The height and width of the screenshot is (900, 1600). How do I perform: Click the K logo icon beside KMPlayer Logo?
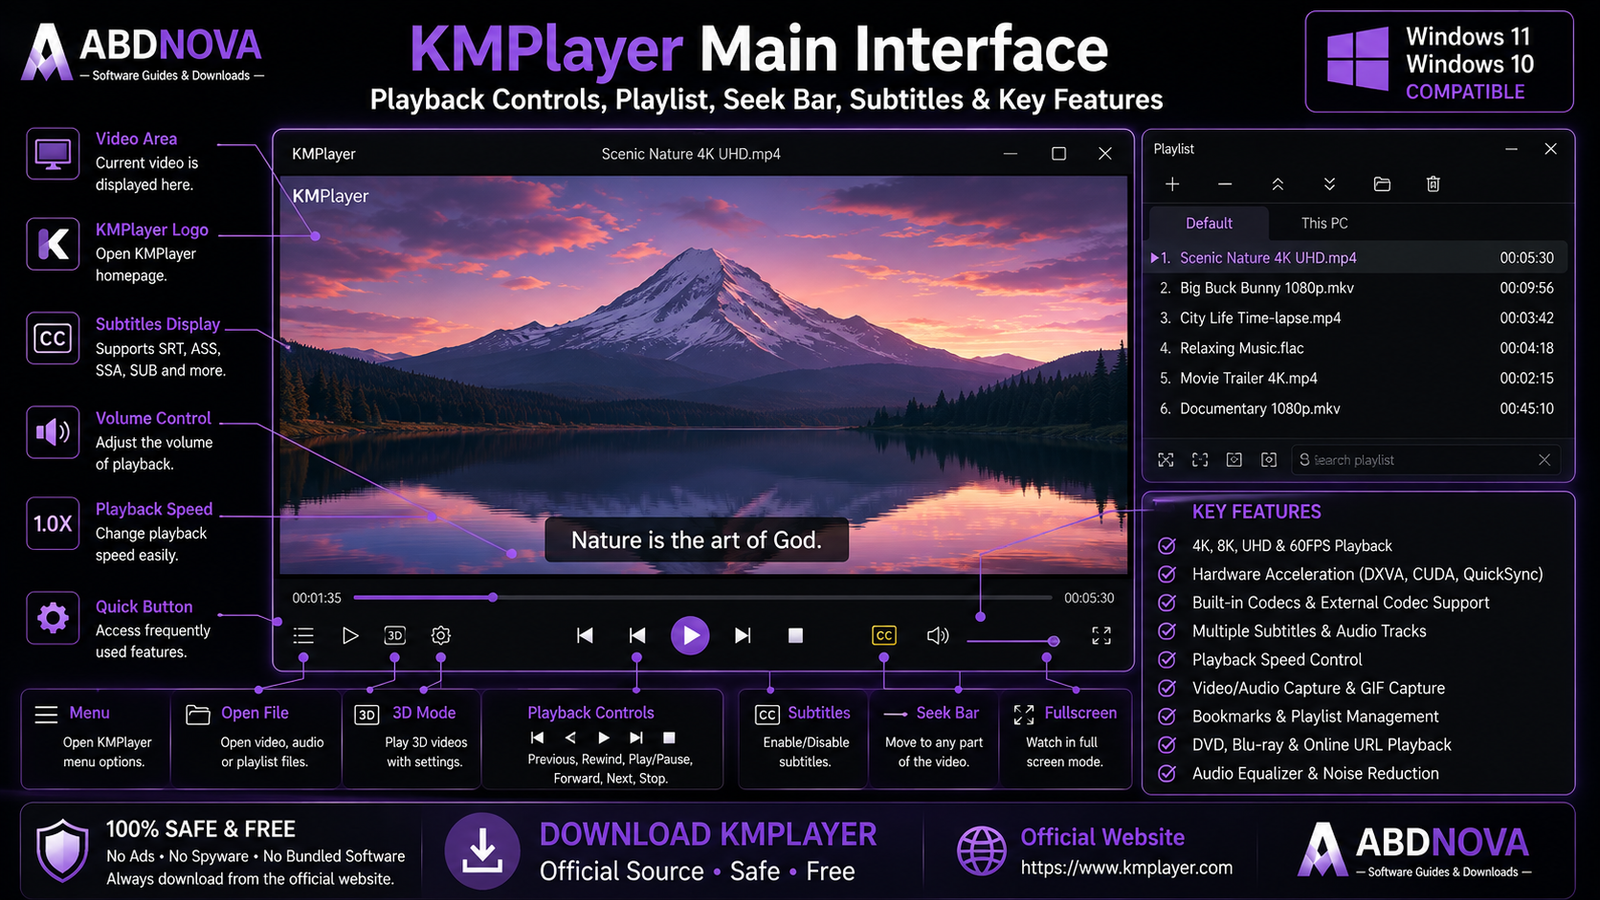coord(53,244)
